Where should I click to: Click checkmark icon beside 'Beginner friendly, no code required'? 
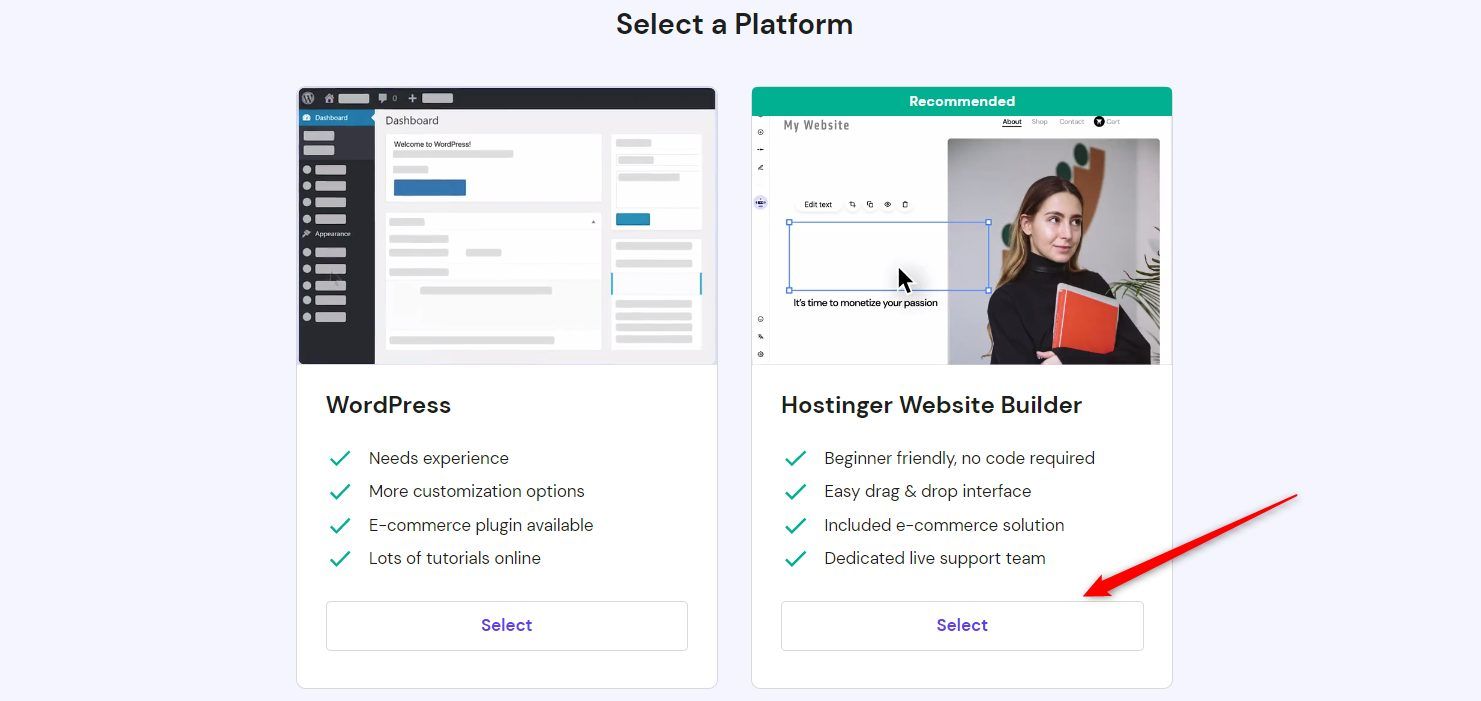point(795,458)
